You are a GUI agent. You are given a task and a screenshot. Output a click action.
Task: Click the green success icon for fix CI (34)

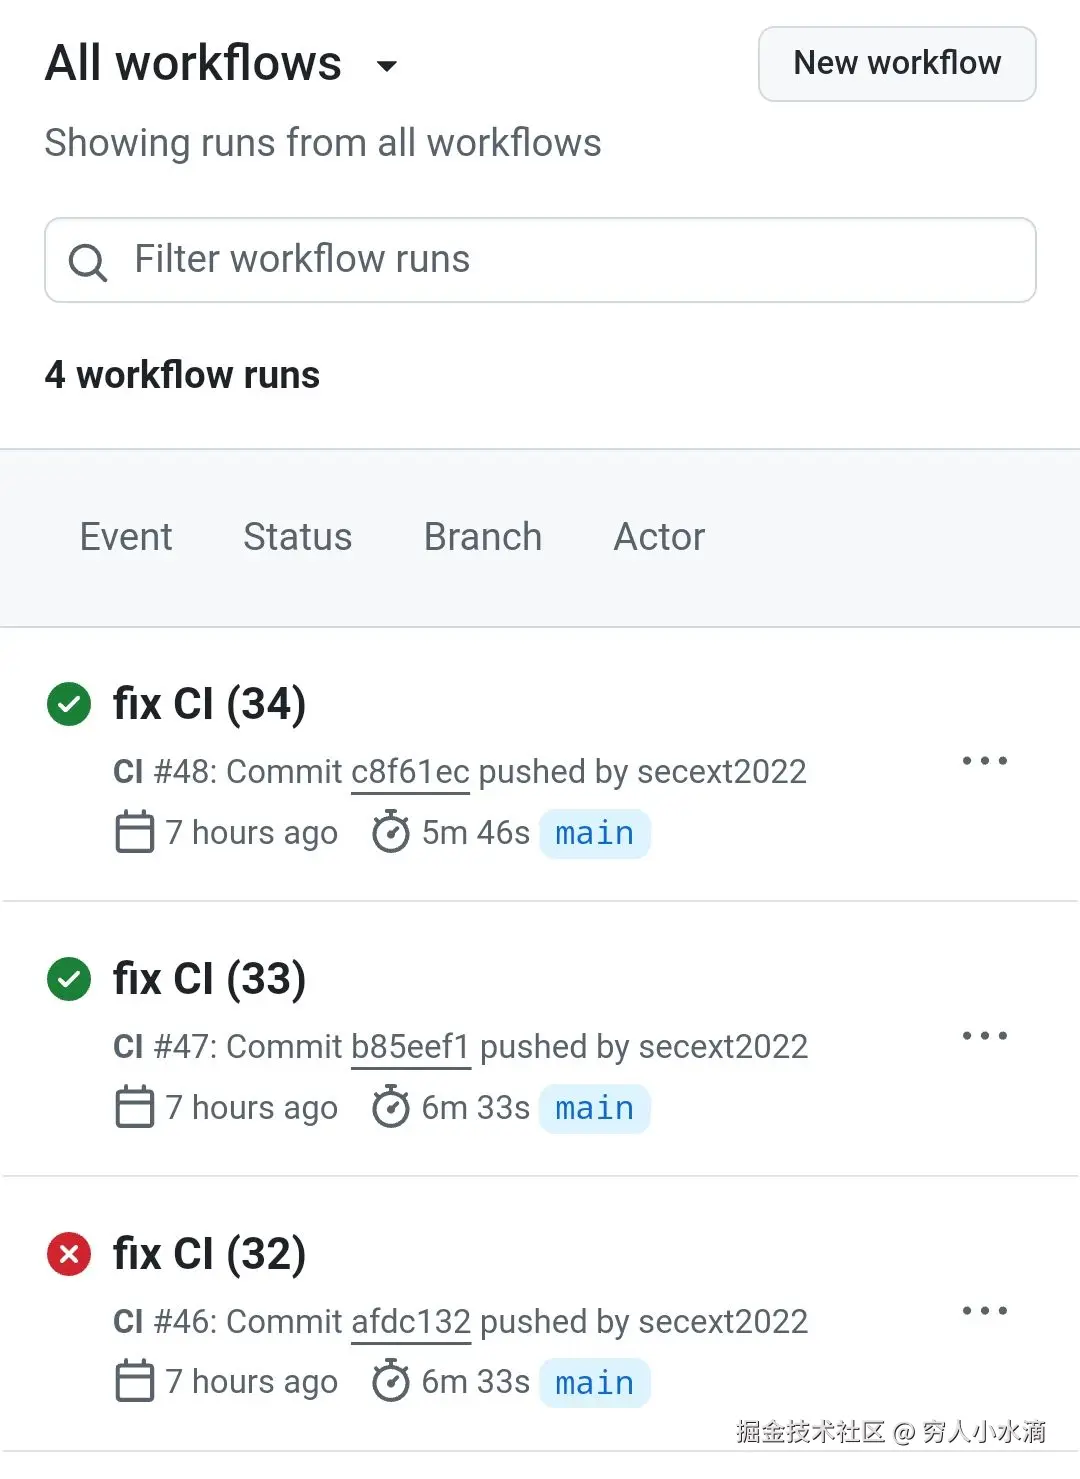[69, 704]
